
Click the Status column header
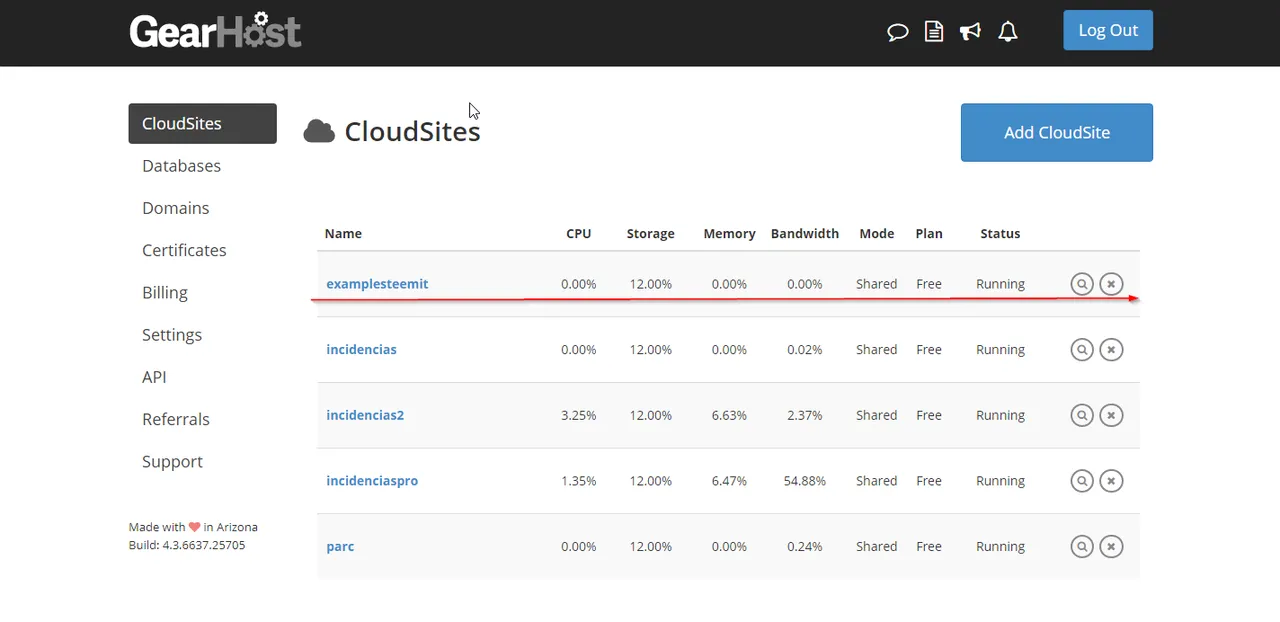[x=1000, y=234]
